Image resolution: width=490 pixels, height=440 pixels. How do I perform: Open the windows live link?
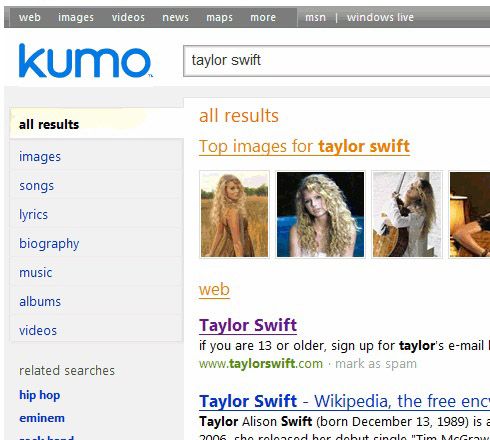click(380, 17)
